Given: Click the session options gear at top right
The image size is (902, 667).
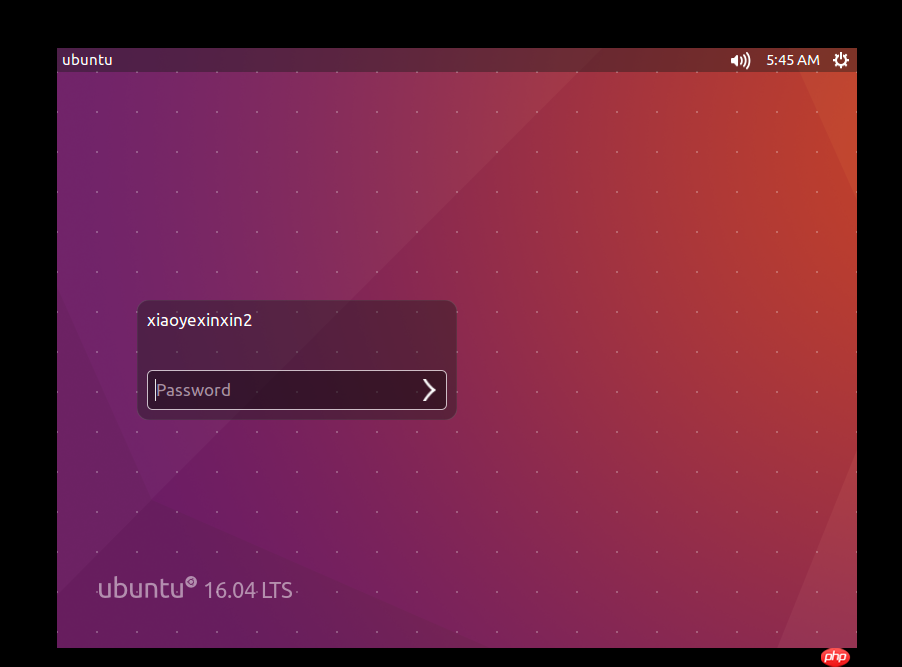Looking at the screenshot, I should (x=841, y=60).
